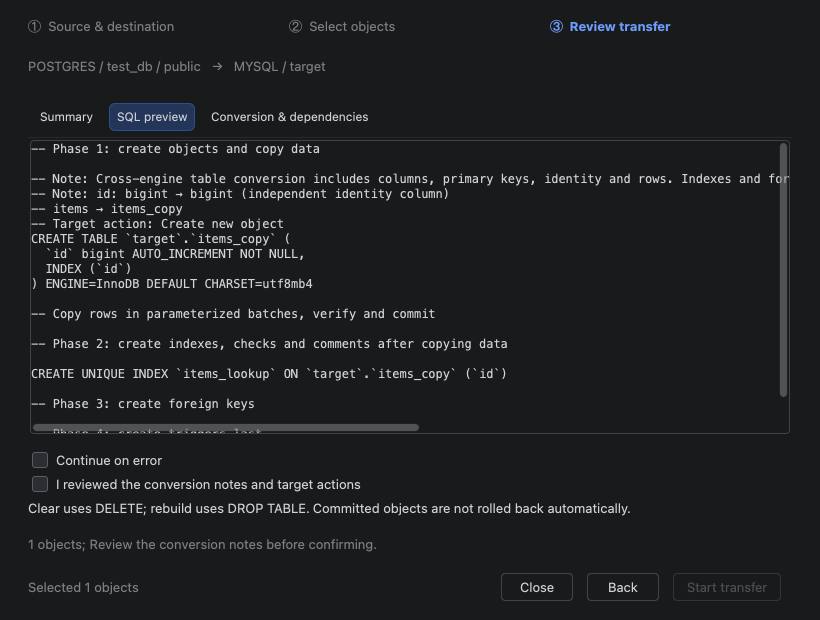Click the 'MYSQL / target' destination path
This screenshot has width=820, height=620.
[280, 67]
